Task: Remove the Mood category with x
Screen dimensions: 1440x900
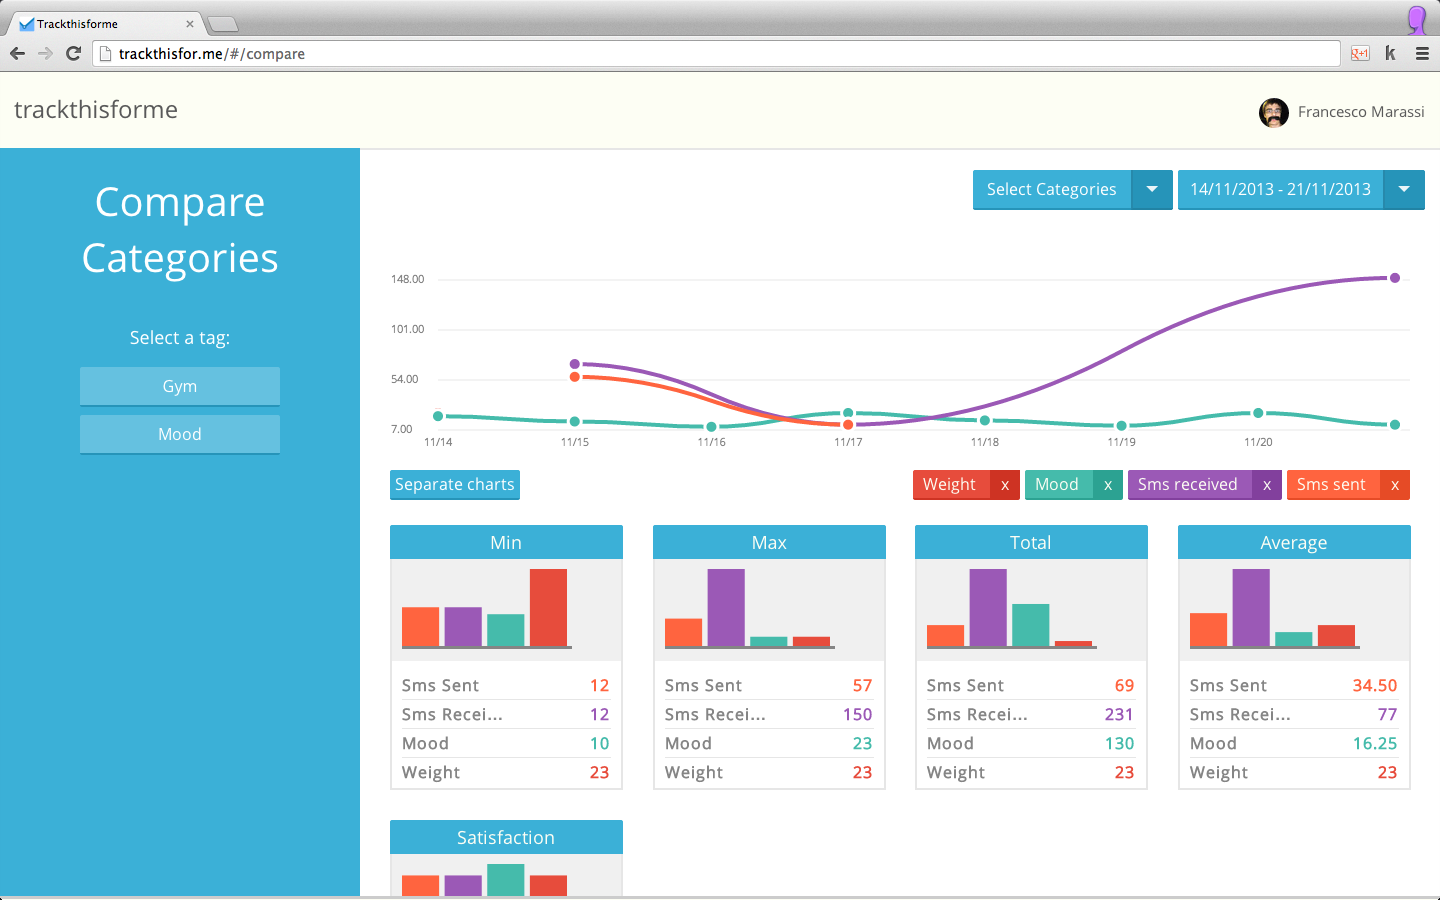Action: click(1108, 485)
